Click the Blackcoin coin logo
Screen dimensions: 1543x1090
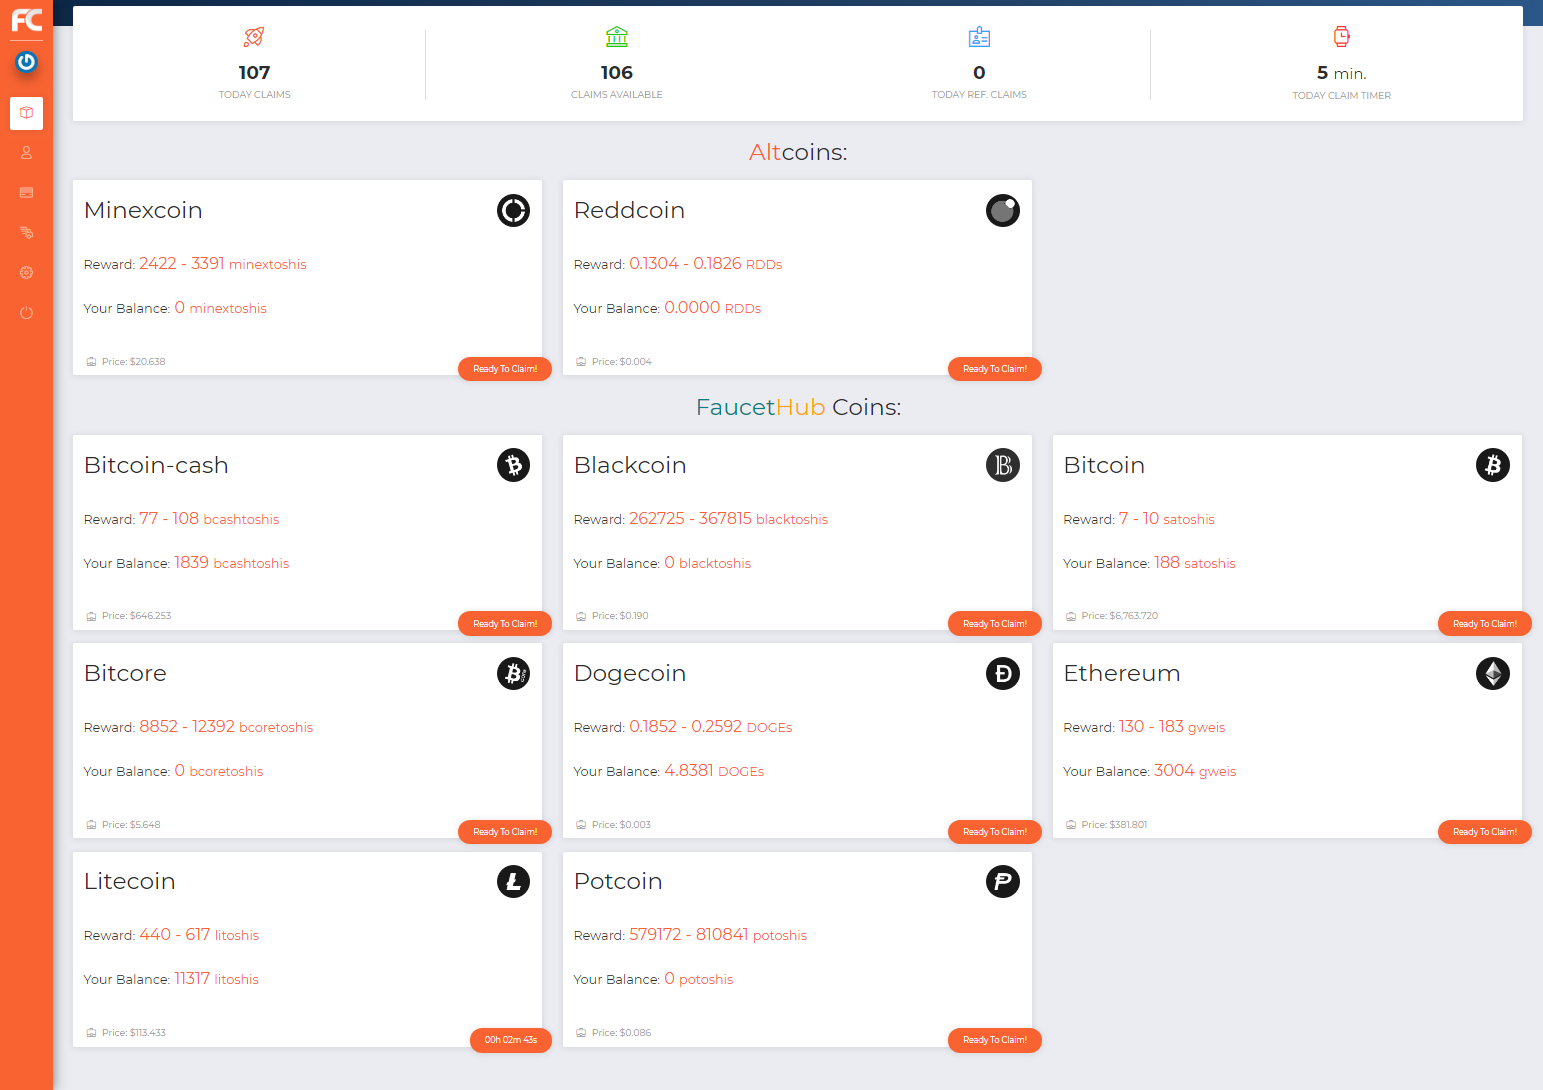pos(1003,465)
